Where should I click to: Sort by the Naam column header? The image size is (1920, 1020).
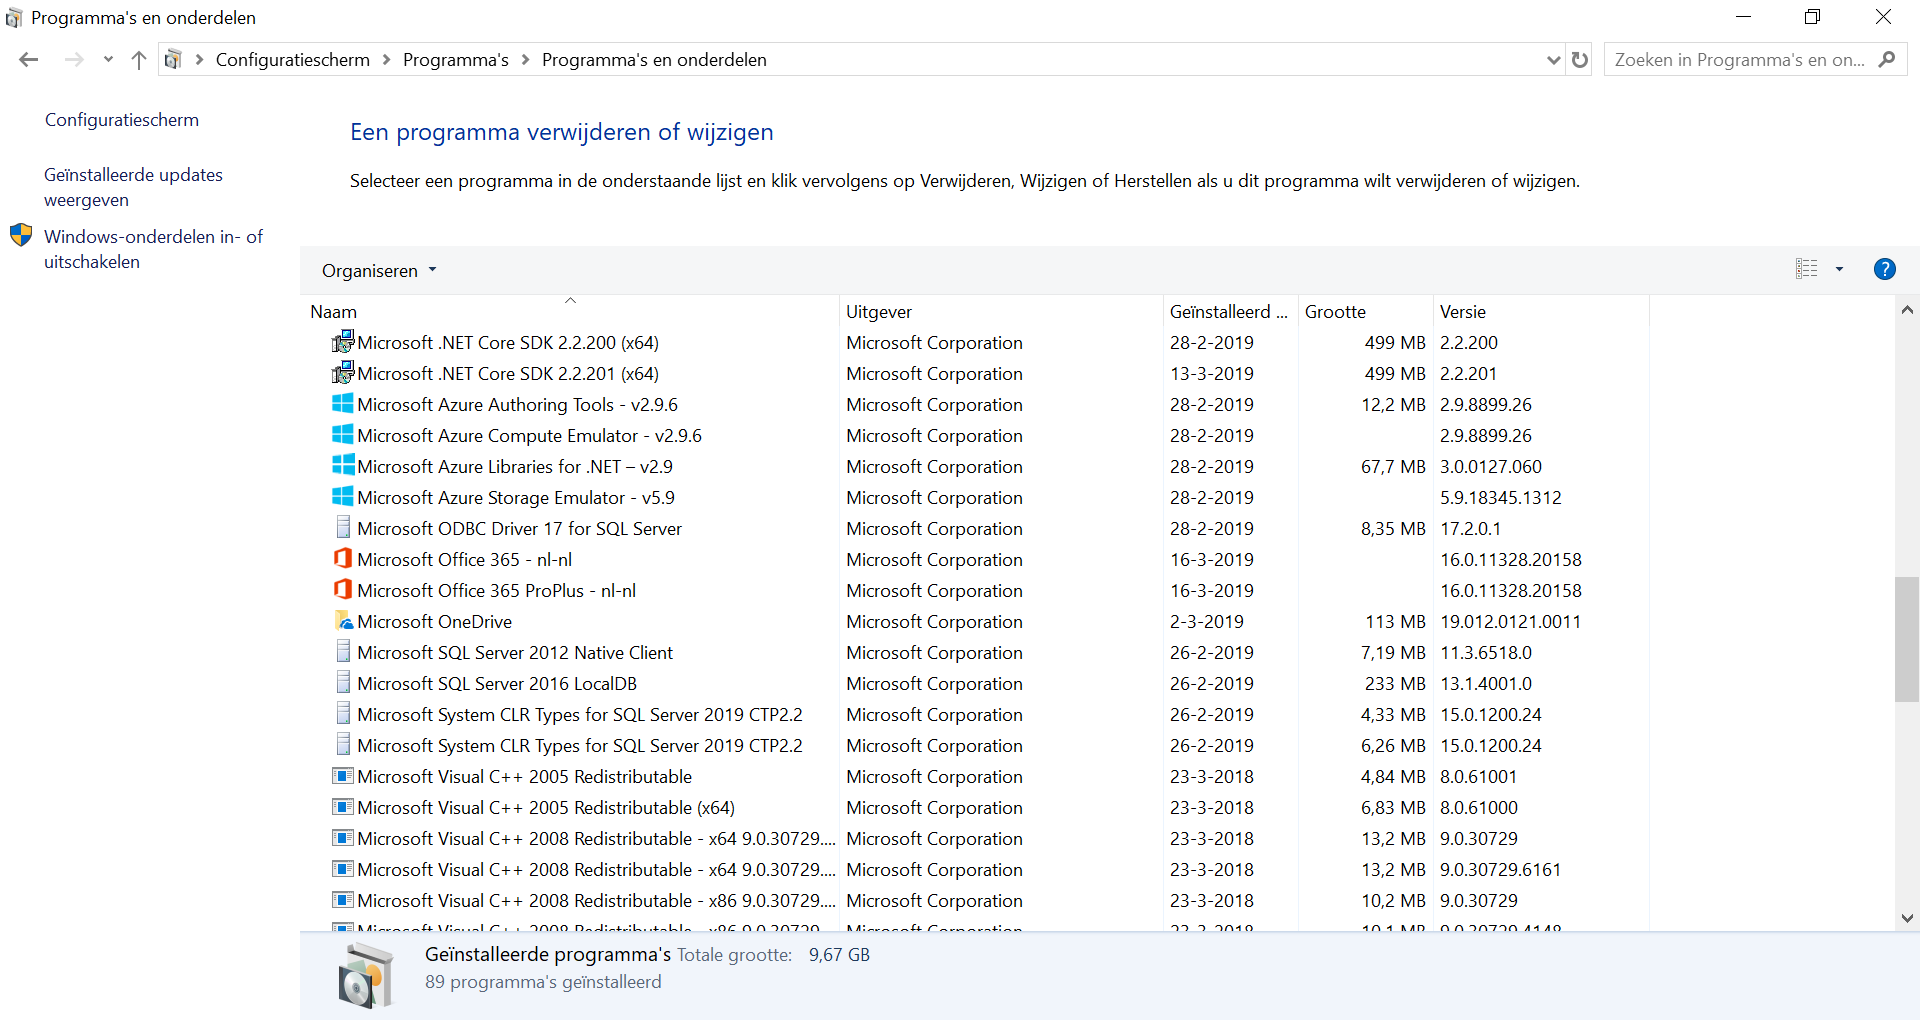[570, 311]
